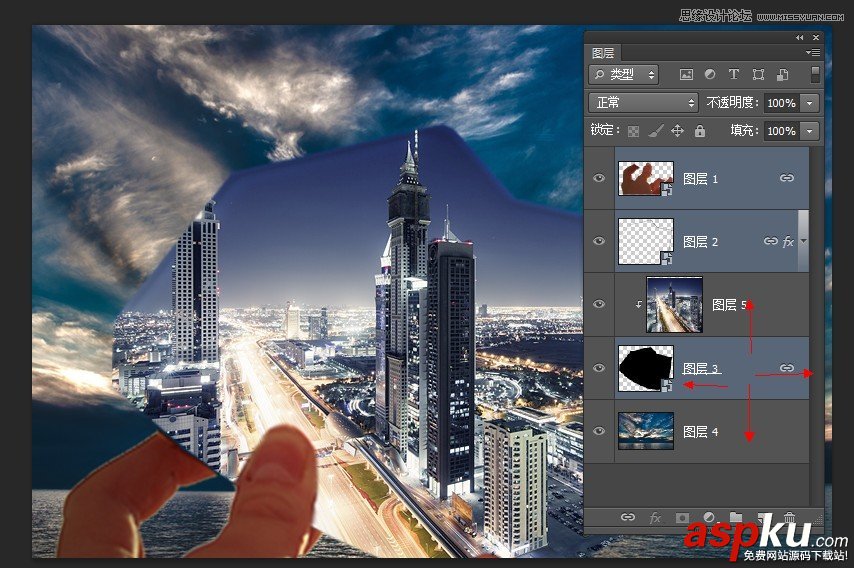This screenshot has height=568, width=854.
Task: Click the 图层 2 layer name
Action: pyautogui.click(x=700, y=242)
